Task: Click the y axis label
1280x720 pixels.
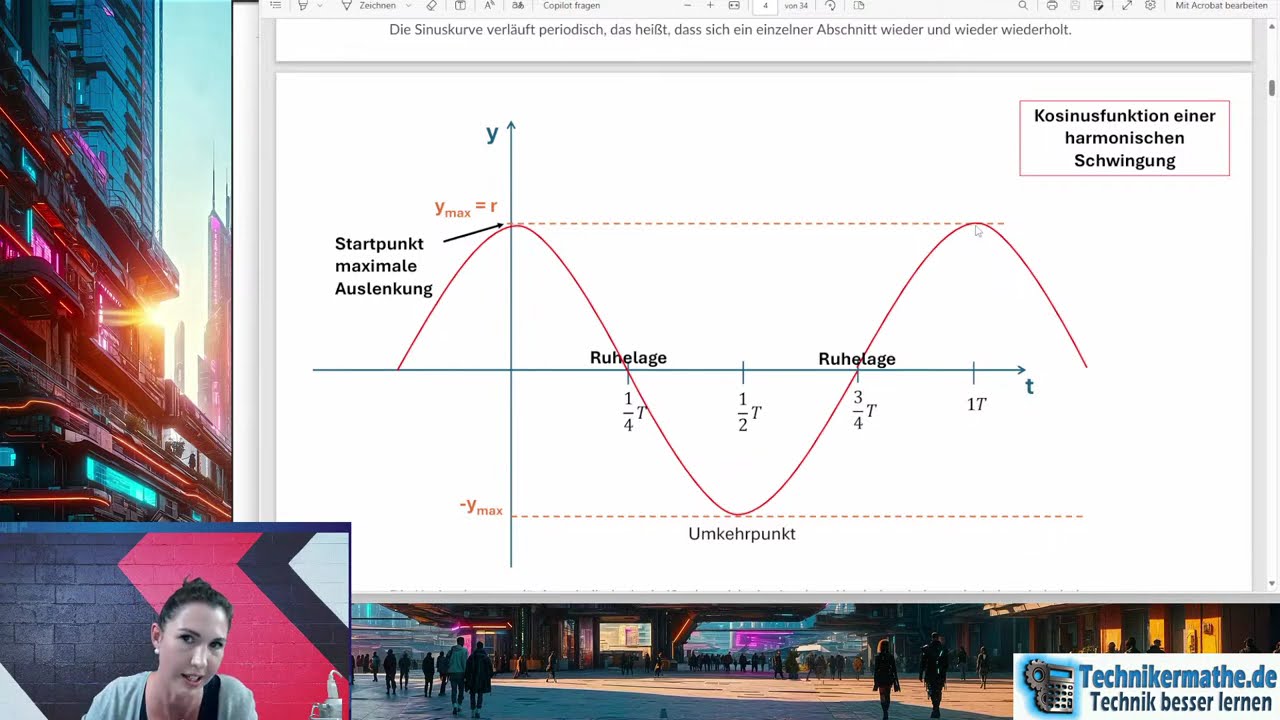Action: tap(492, 133)
